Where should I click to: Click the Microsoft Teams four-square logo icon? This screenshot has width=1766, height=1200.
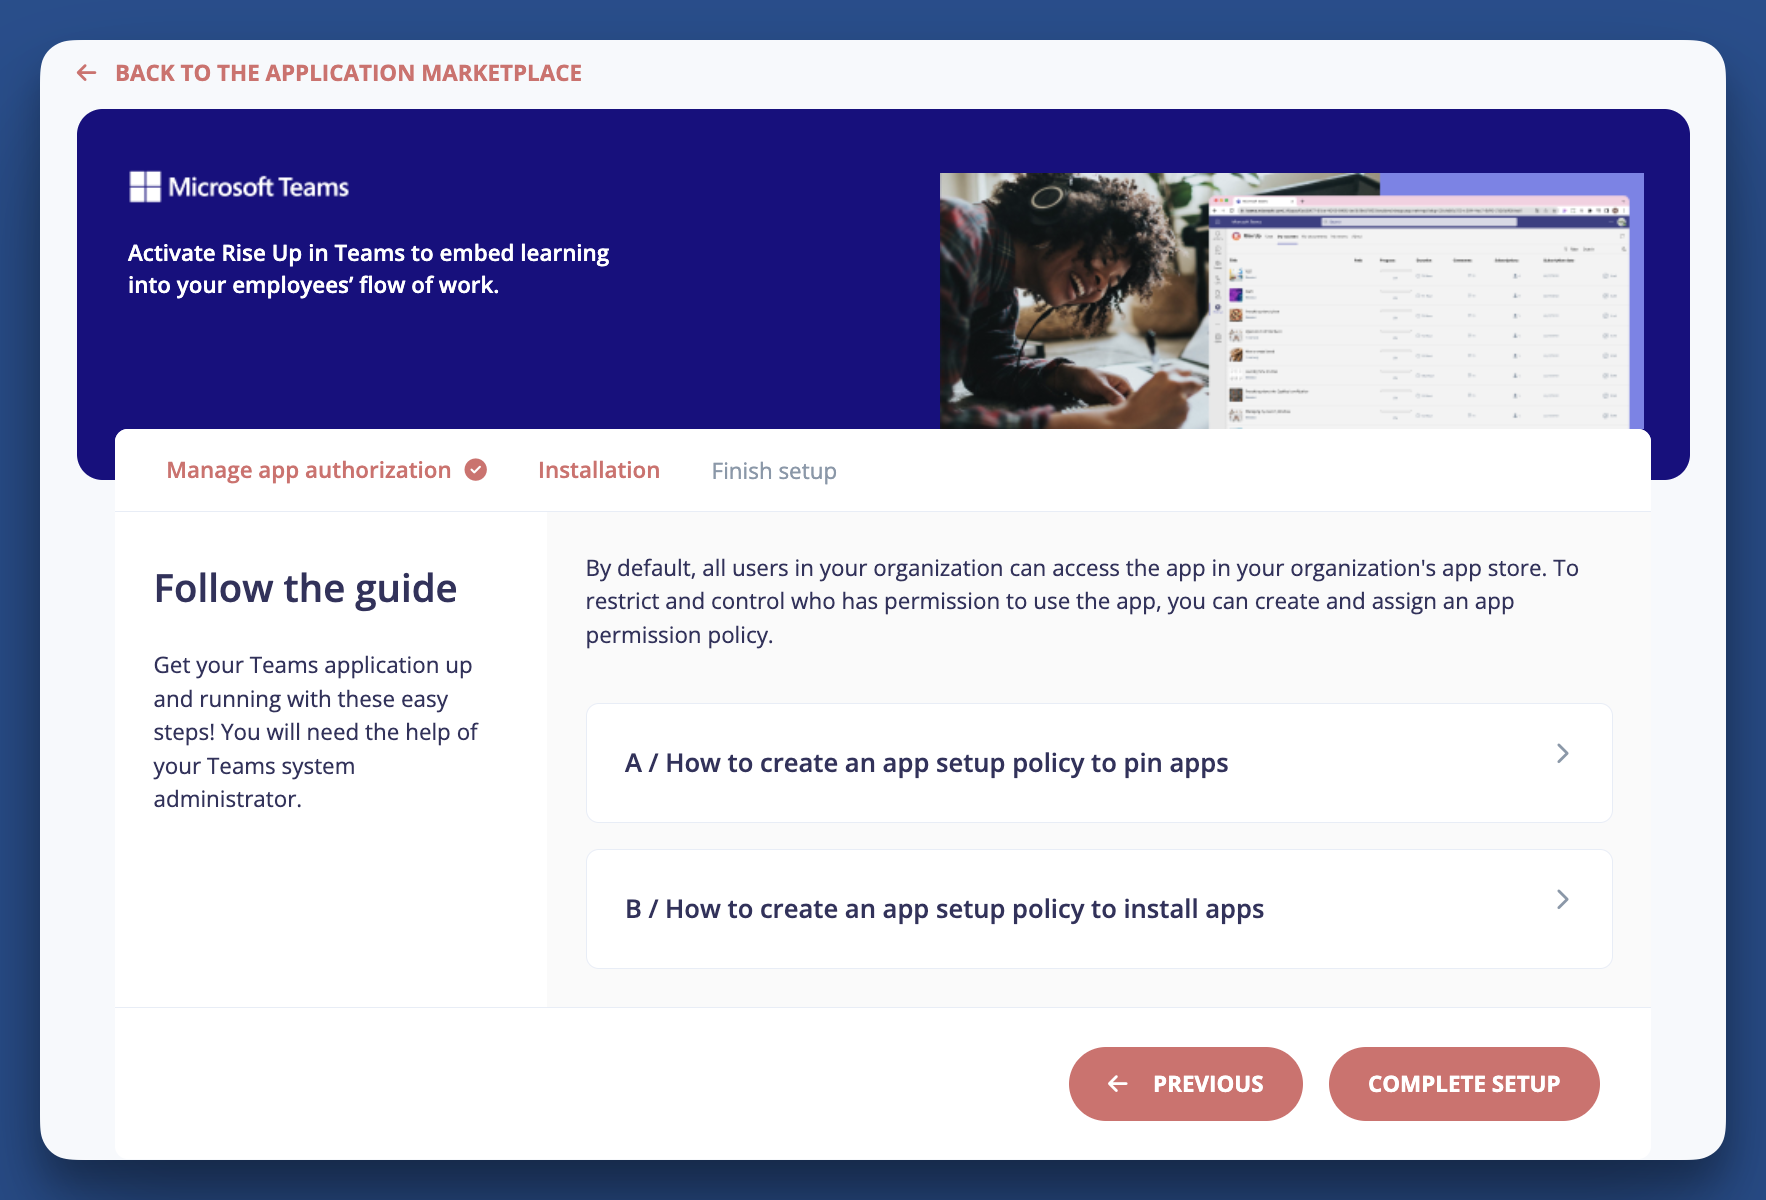[x=144, y=185]
